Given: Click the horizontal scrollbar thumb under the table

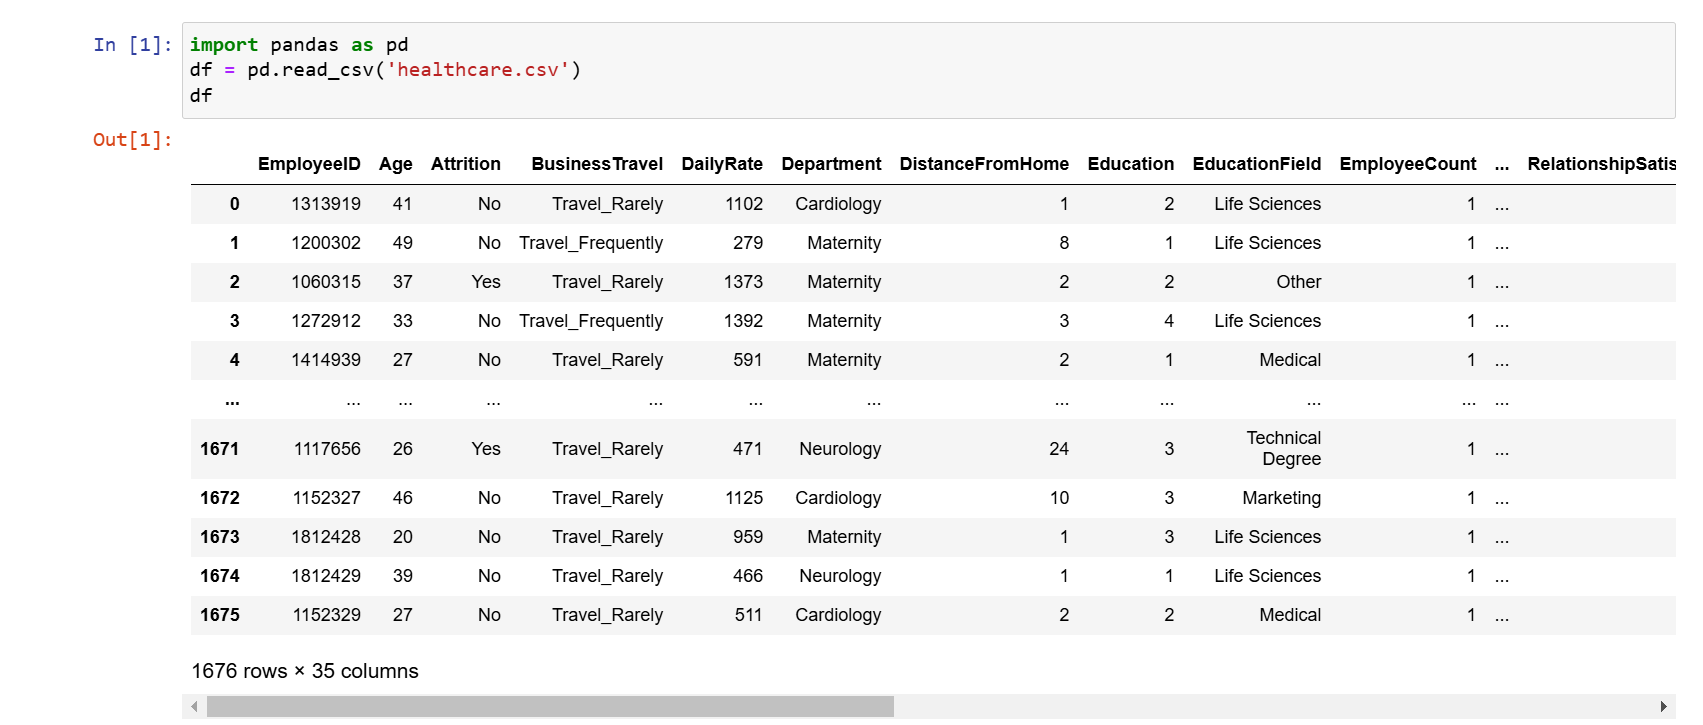Looking at the screenshot, I should 550,707.
